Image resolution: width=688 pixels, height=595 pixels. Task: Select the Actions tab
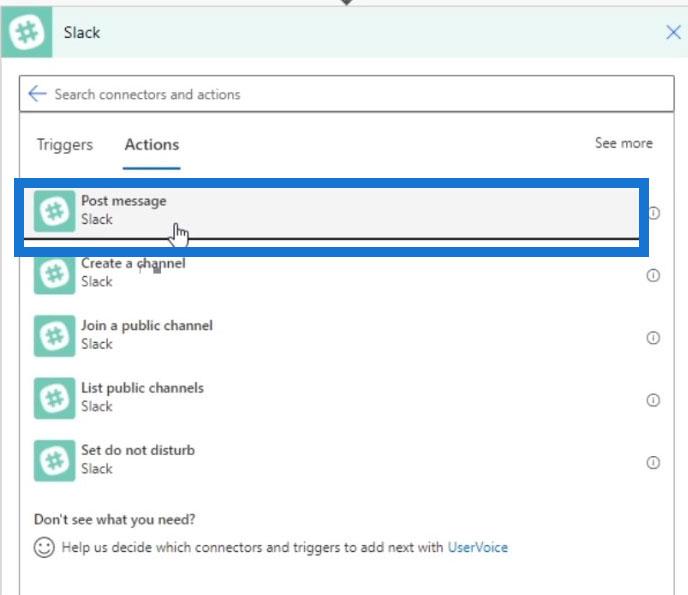pos(152,144)
